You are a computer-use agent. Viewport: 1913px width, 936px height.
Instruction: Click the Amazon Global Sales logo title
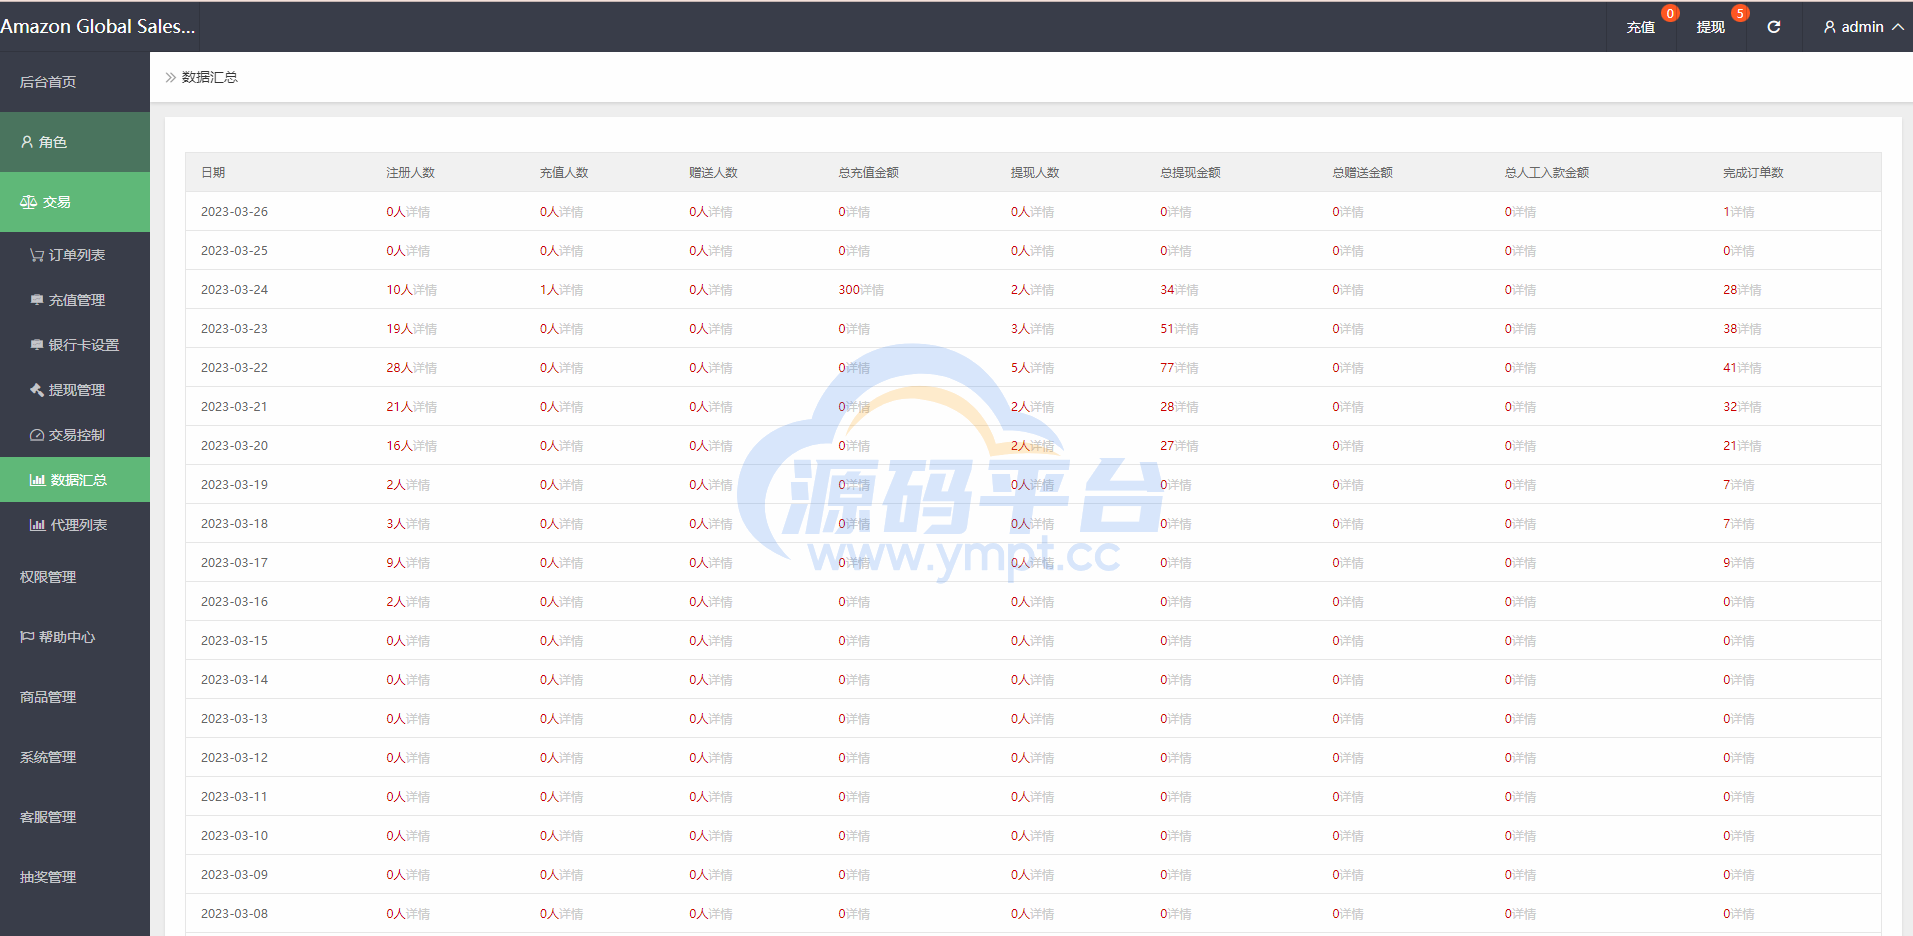coord(98,27)
